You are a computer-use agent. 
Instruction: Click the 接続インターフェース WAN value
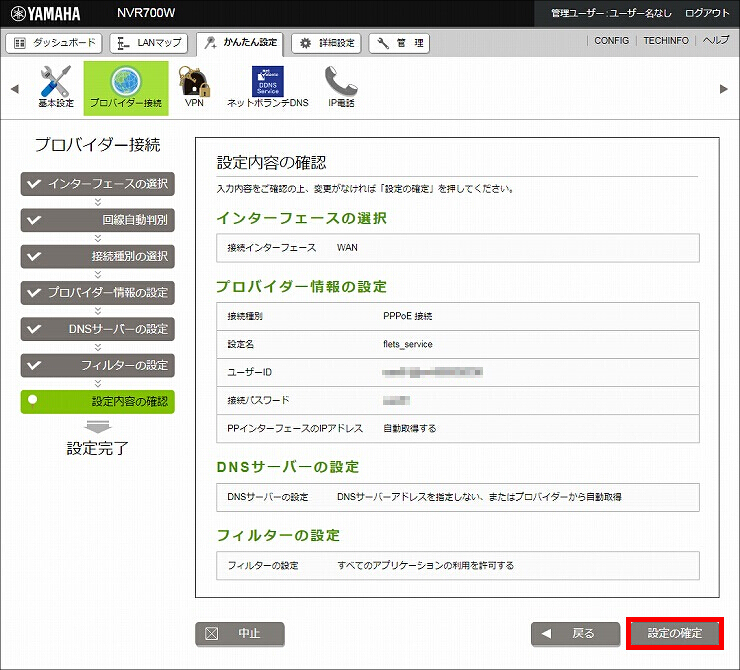click(x=347, y=248)
